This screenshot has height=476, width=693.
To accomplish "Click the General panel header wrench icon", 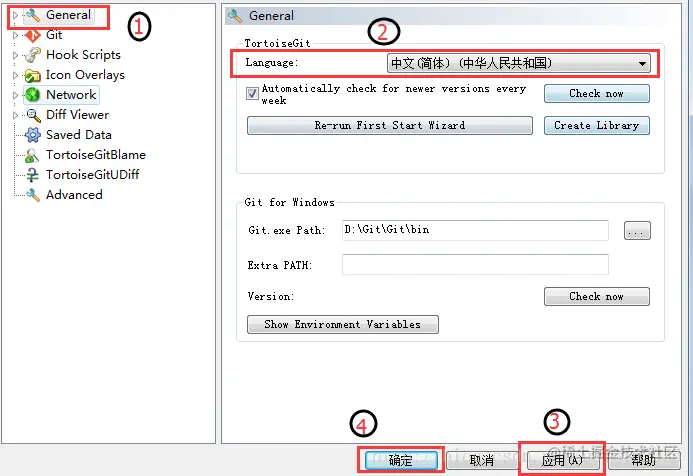I will [x=235, y=16].
